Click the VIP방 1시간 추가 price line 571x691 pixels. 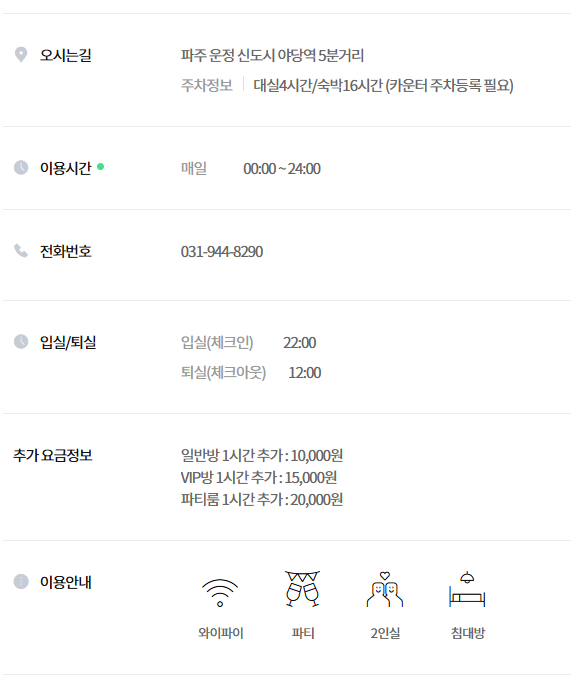pos(259,477)
